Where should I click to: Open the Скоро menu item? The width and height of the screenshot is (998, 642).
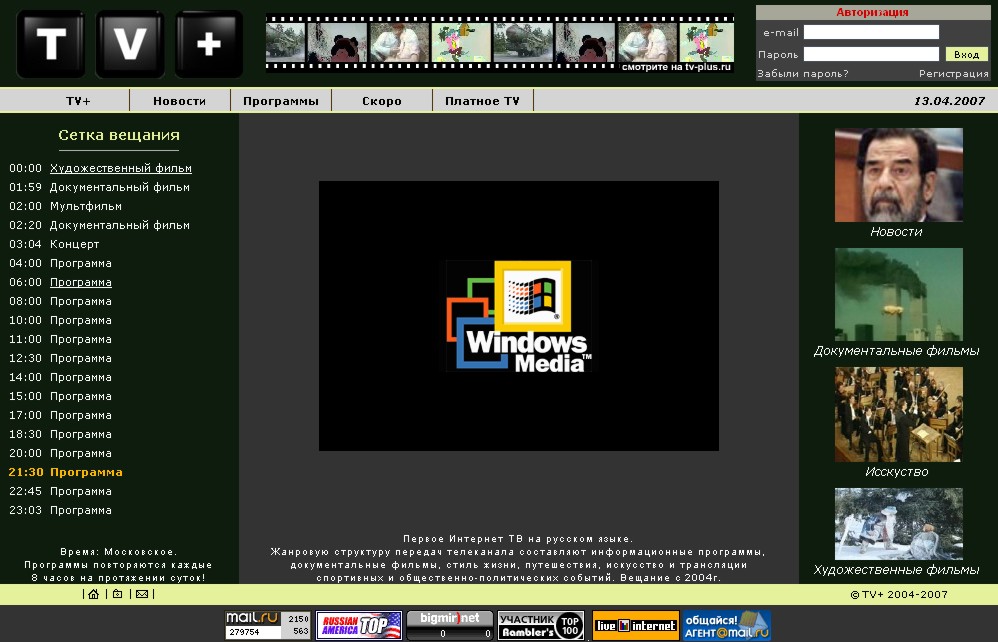[382, 101]
